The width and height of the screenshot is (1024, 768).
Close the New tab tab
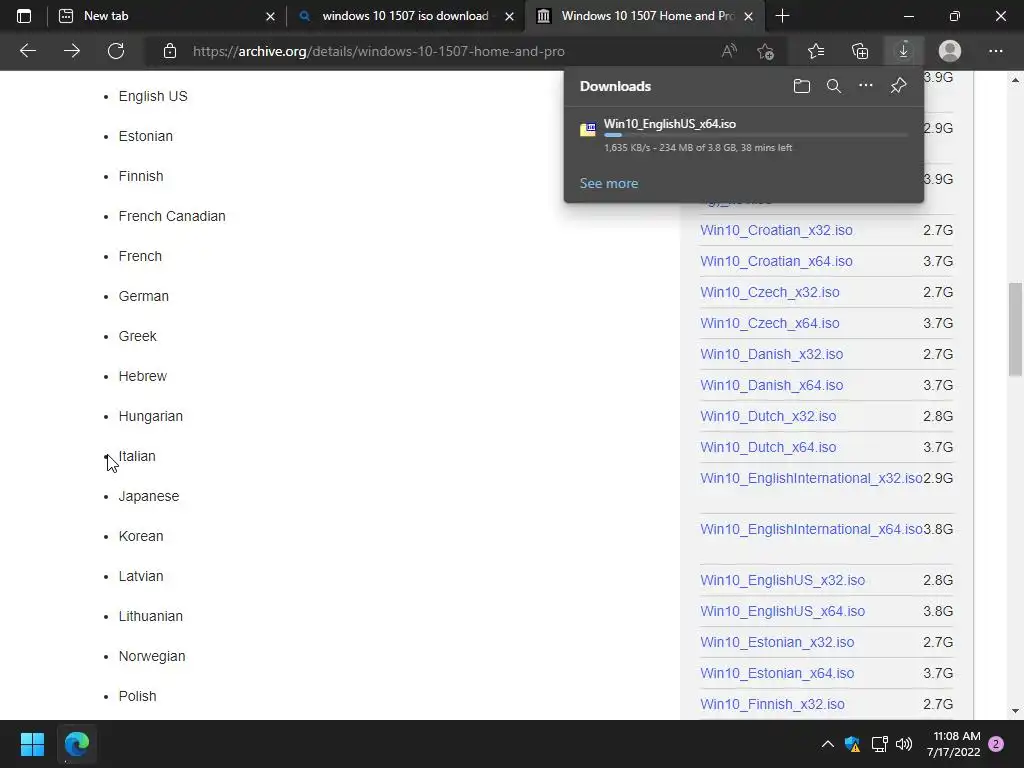(x=270, y=16)
